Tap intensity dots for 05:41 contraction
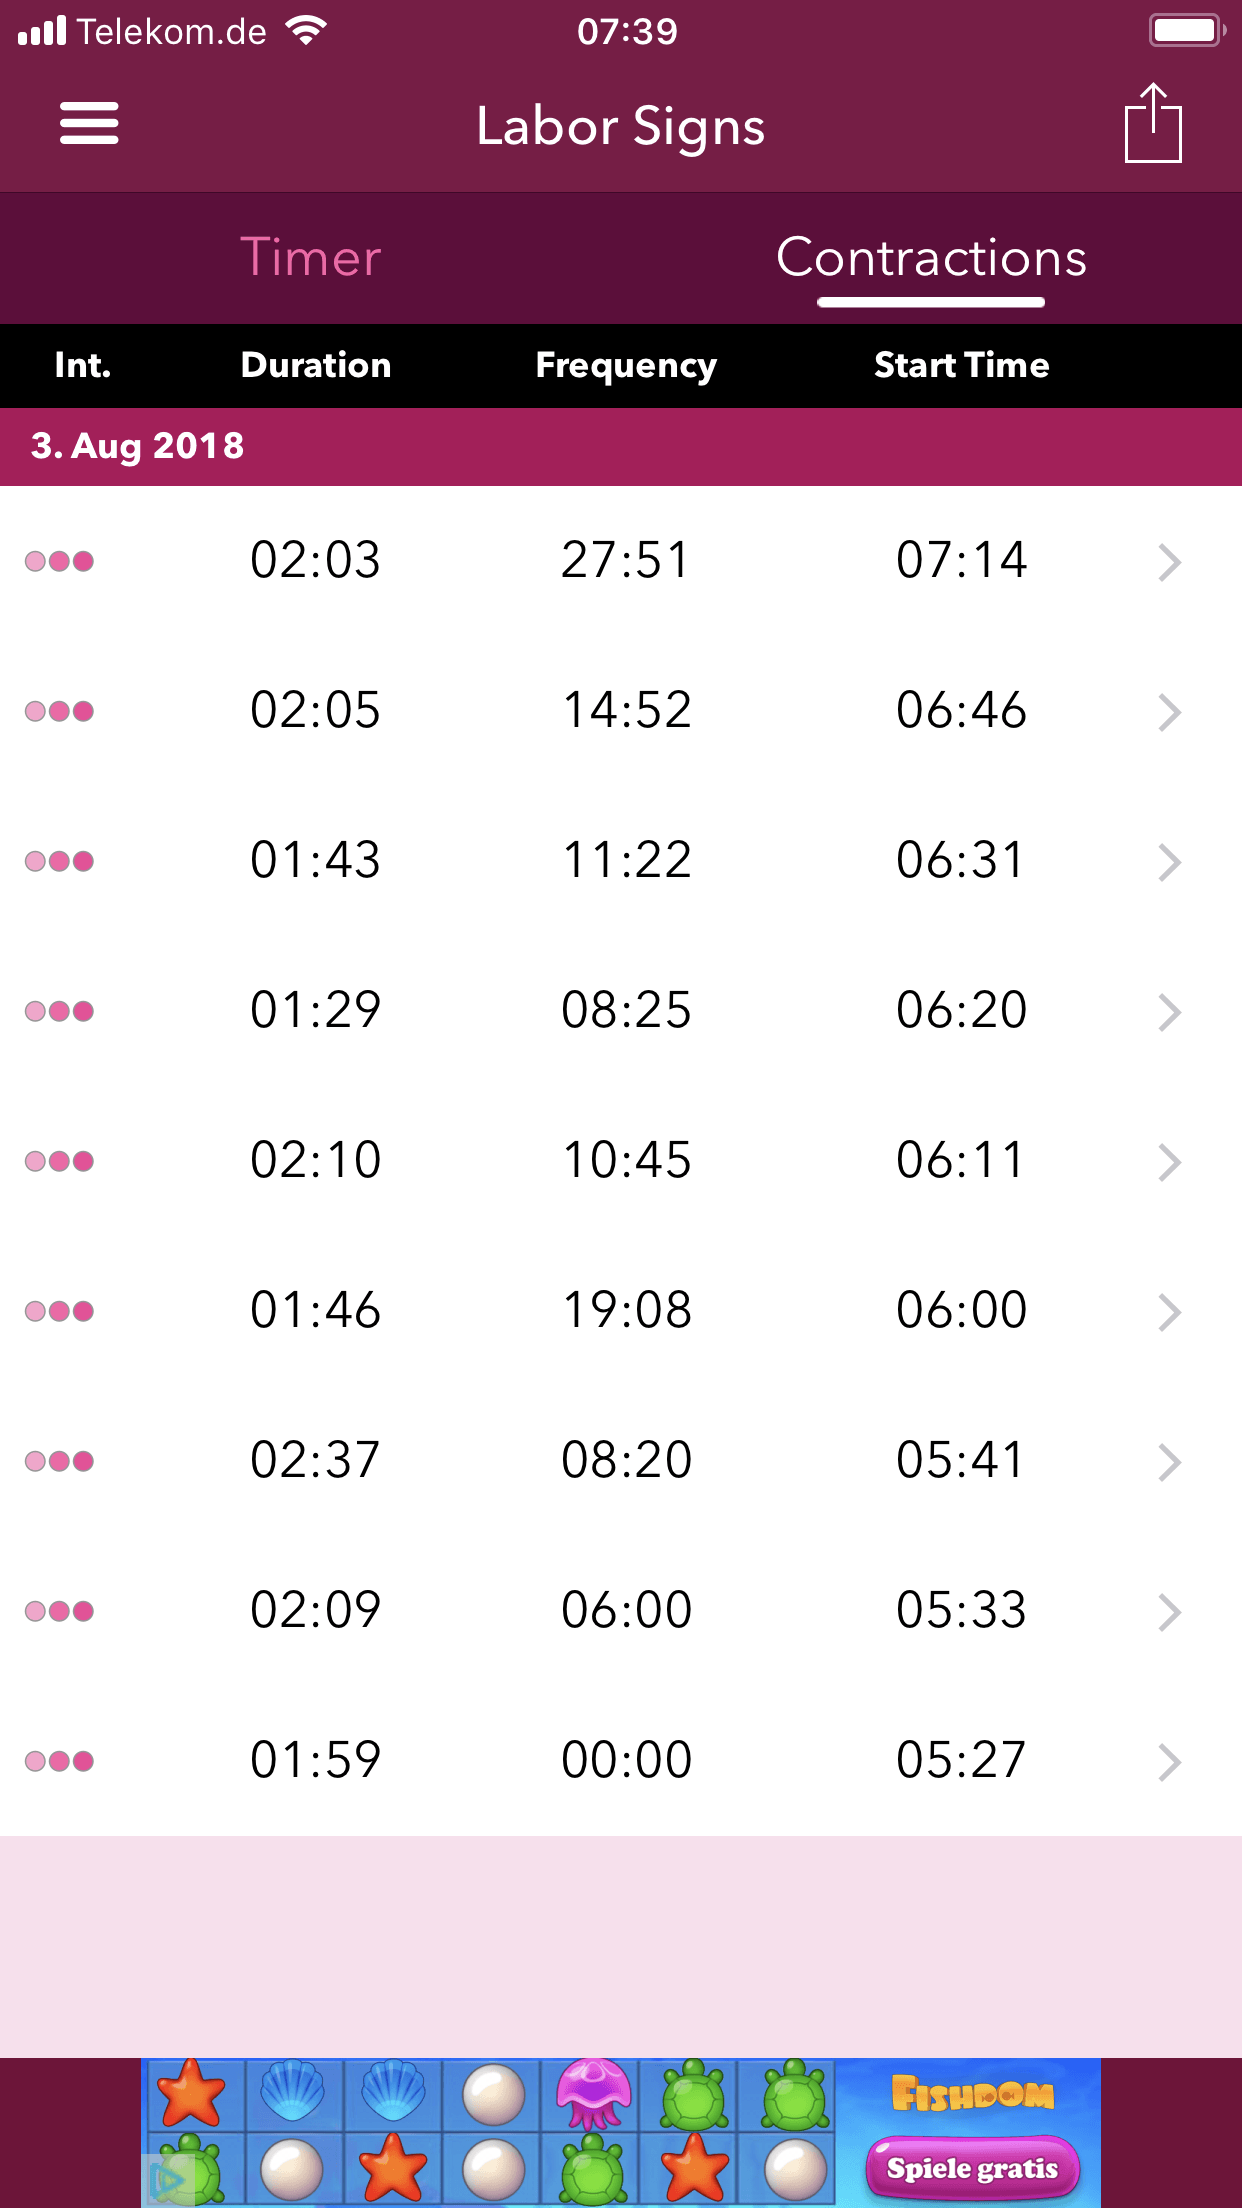This screenshot has width=1242, height=2208. (x=60, y=1461)
